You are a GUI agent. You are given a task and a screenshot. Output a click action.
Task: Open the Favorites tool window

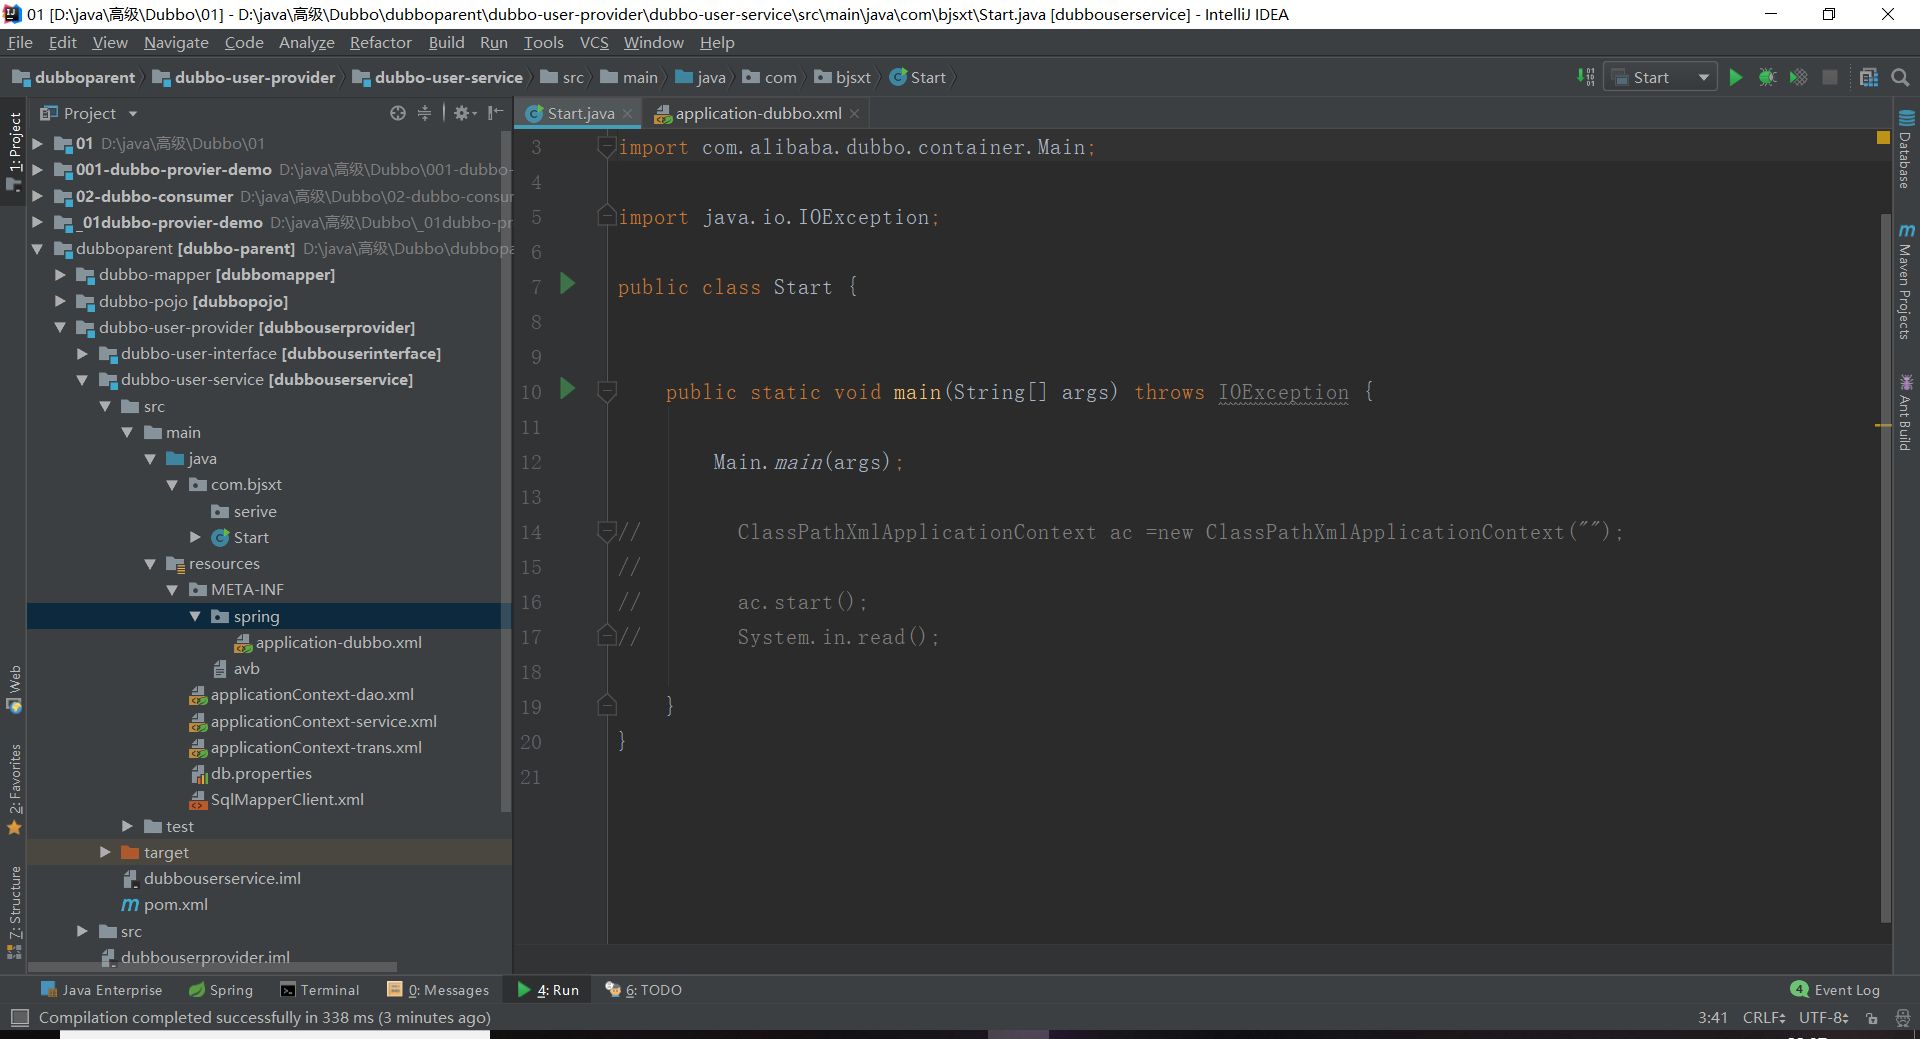point(14,789)
